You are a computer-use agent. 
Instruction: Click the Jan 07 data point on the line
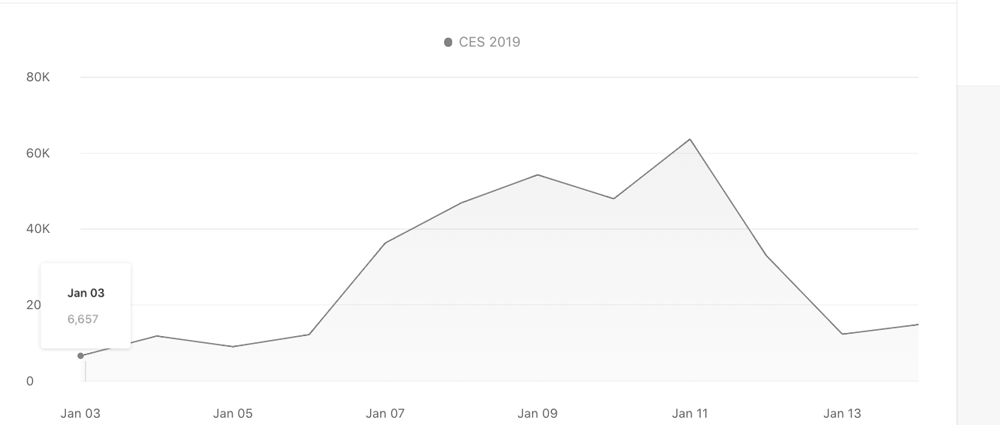385,243
